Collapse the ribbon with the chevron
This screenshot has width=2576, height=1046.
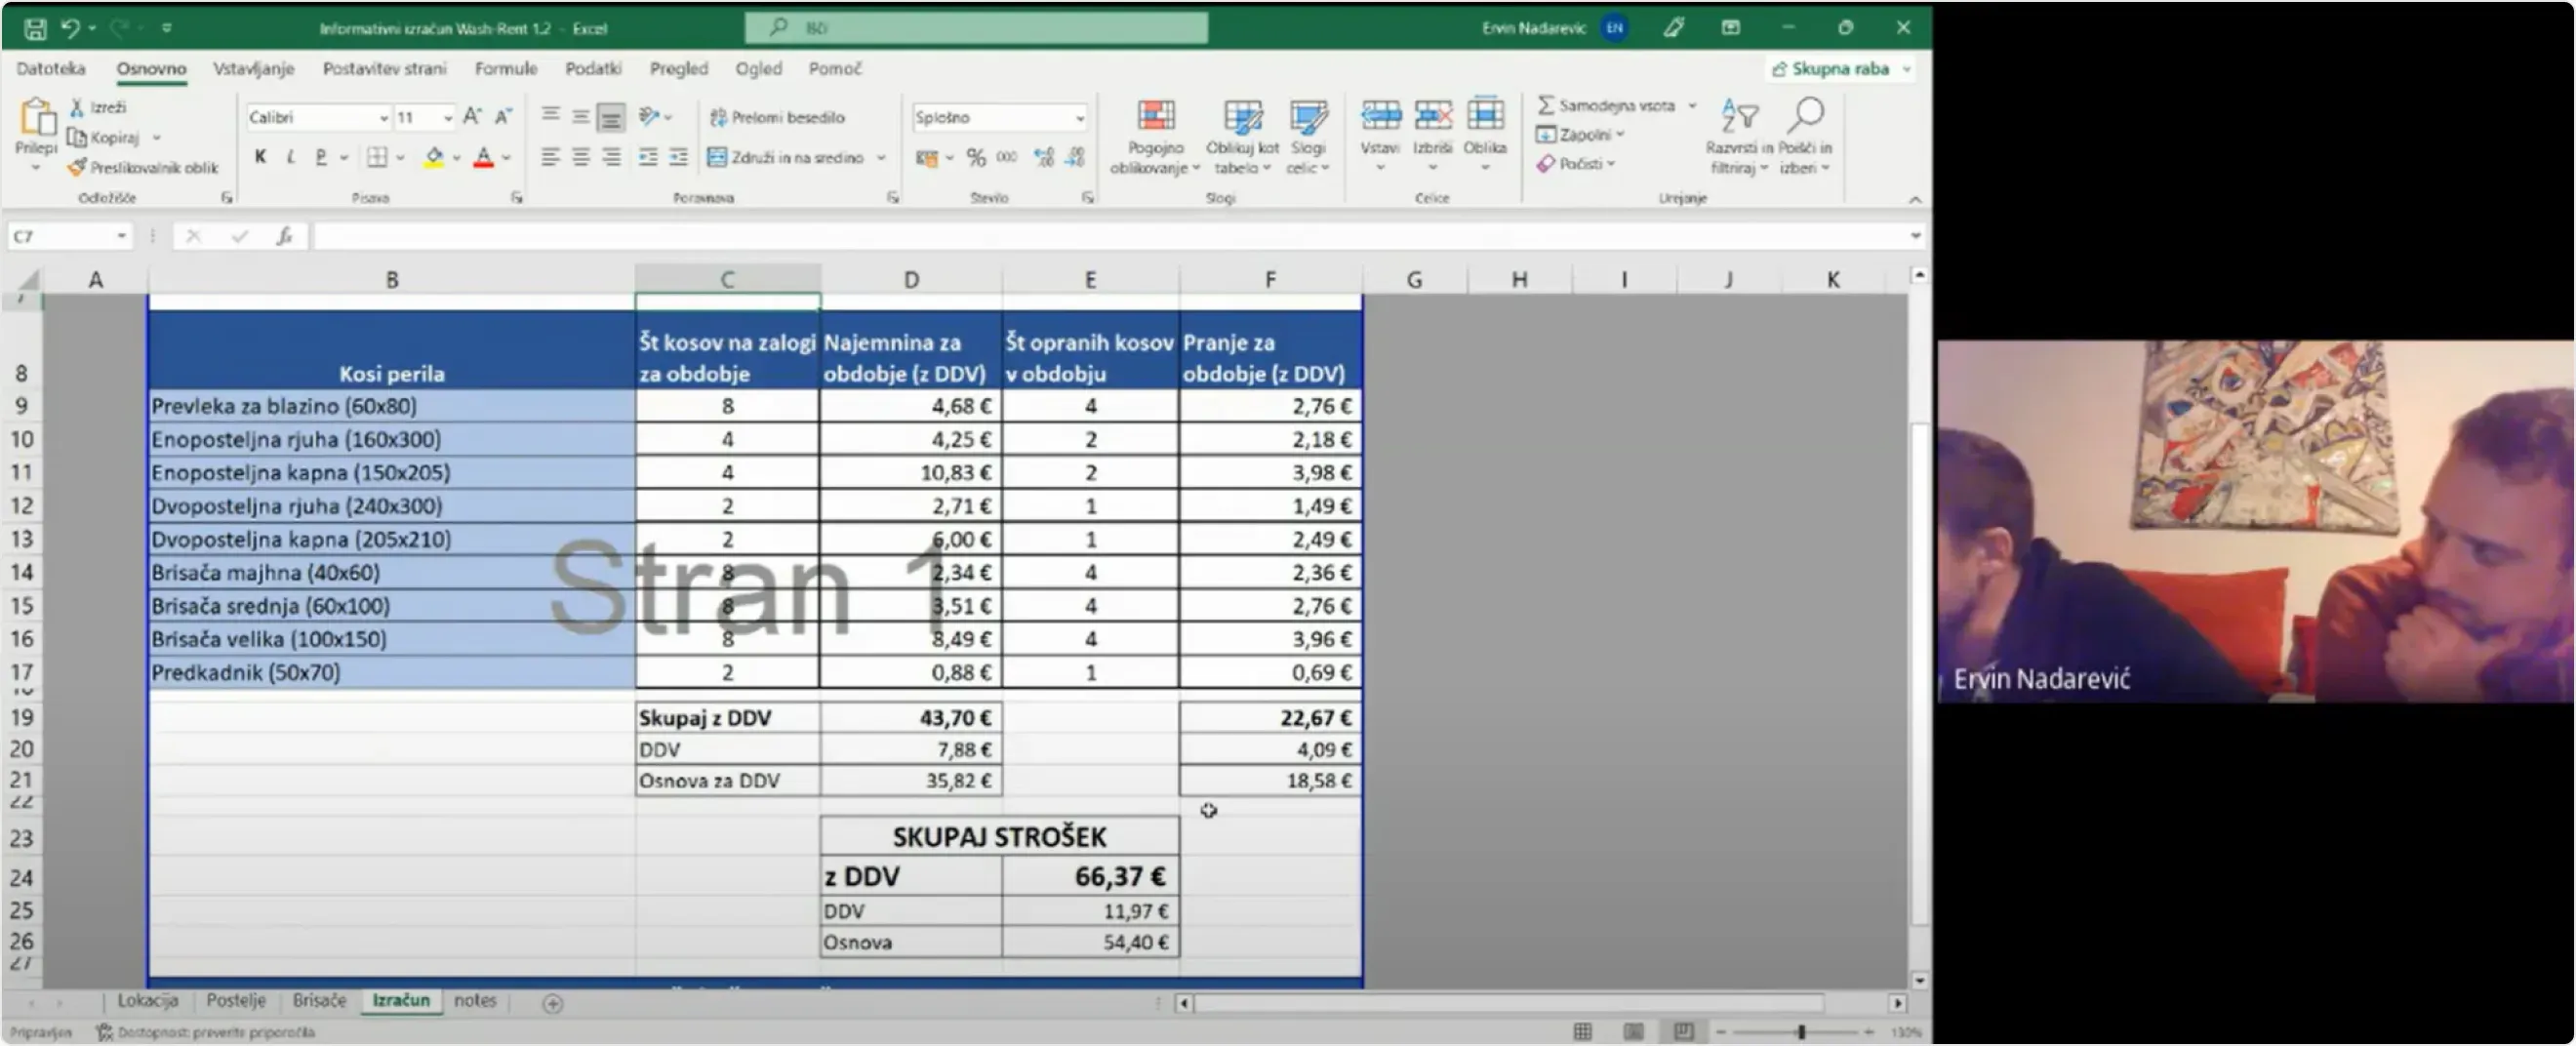pos(1915,199)
